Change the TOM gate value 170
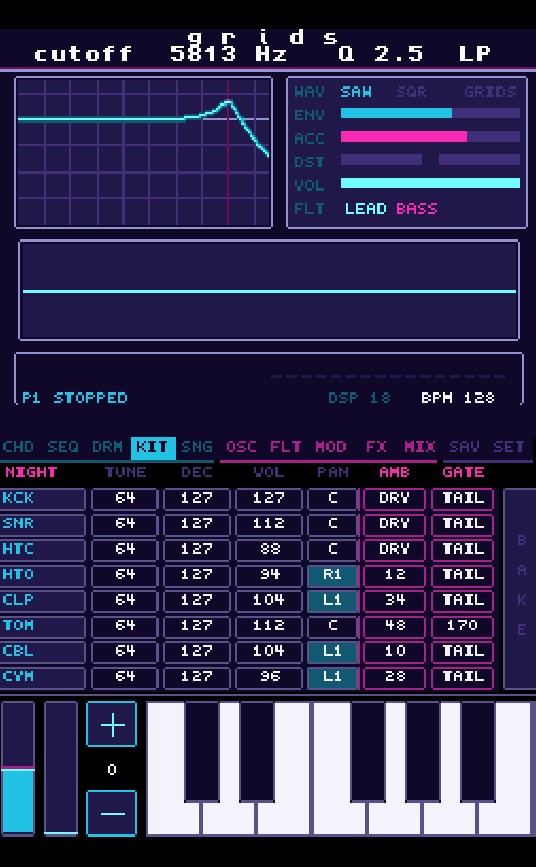The width and height of the screenshot is (536, 867). click(x=462, y=626)
